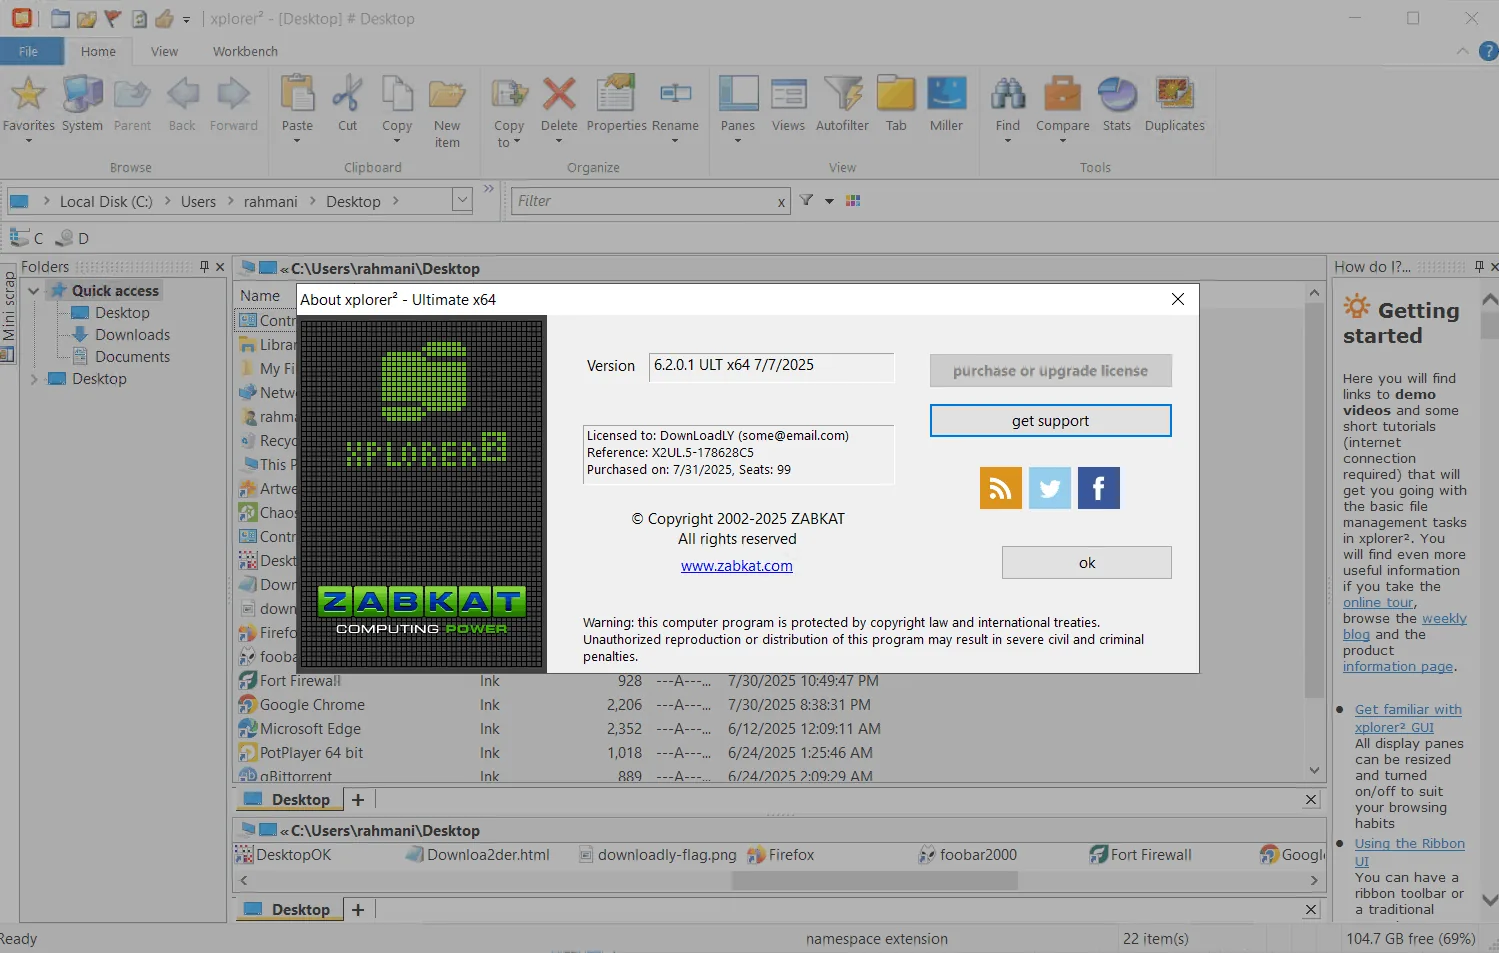Navigate Back in the ribbon

[x=182, y=104]
